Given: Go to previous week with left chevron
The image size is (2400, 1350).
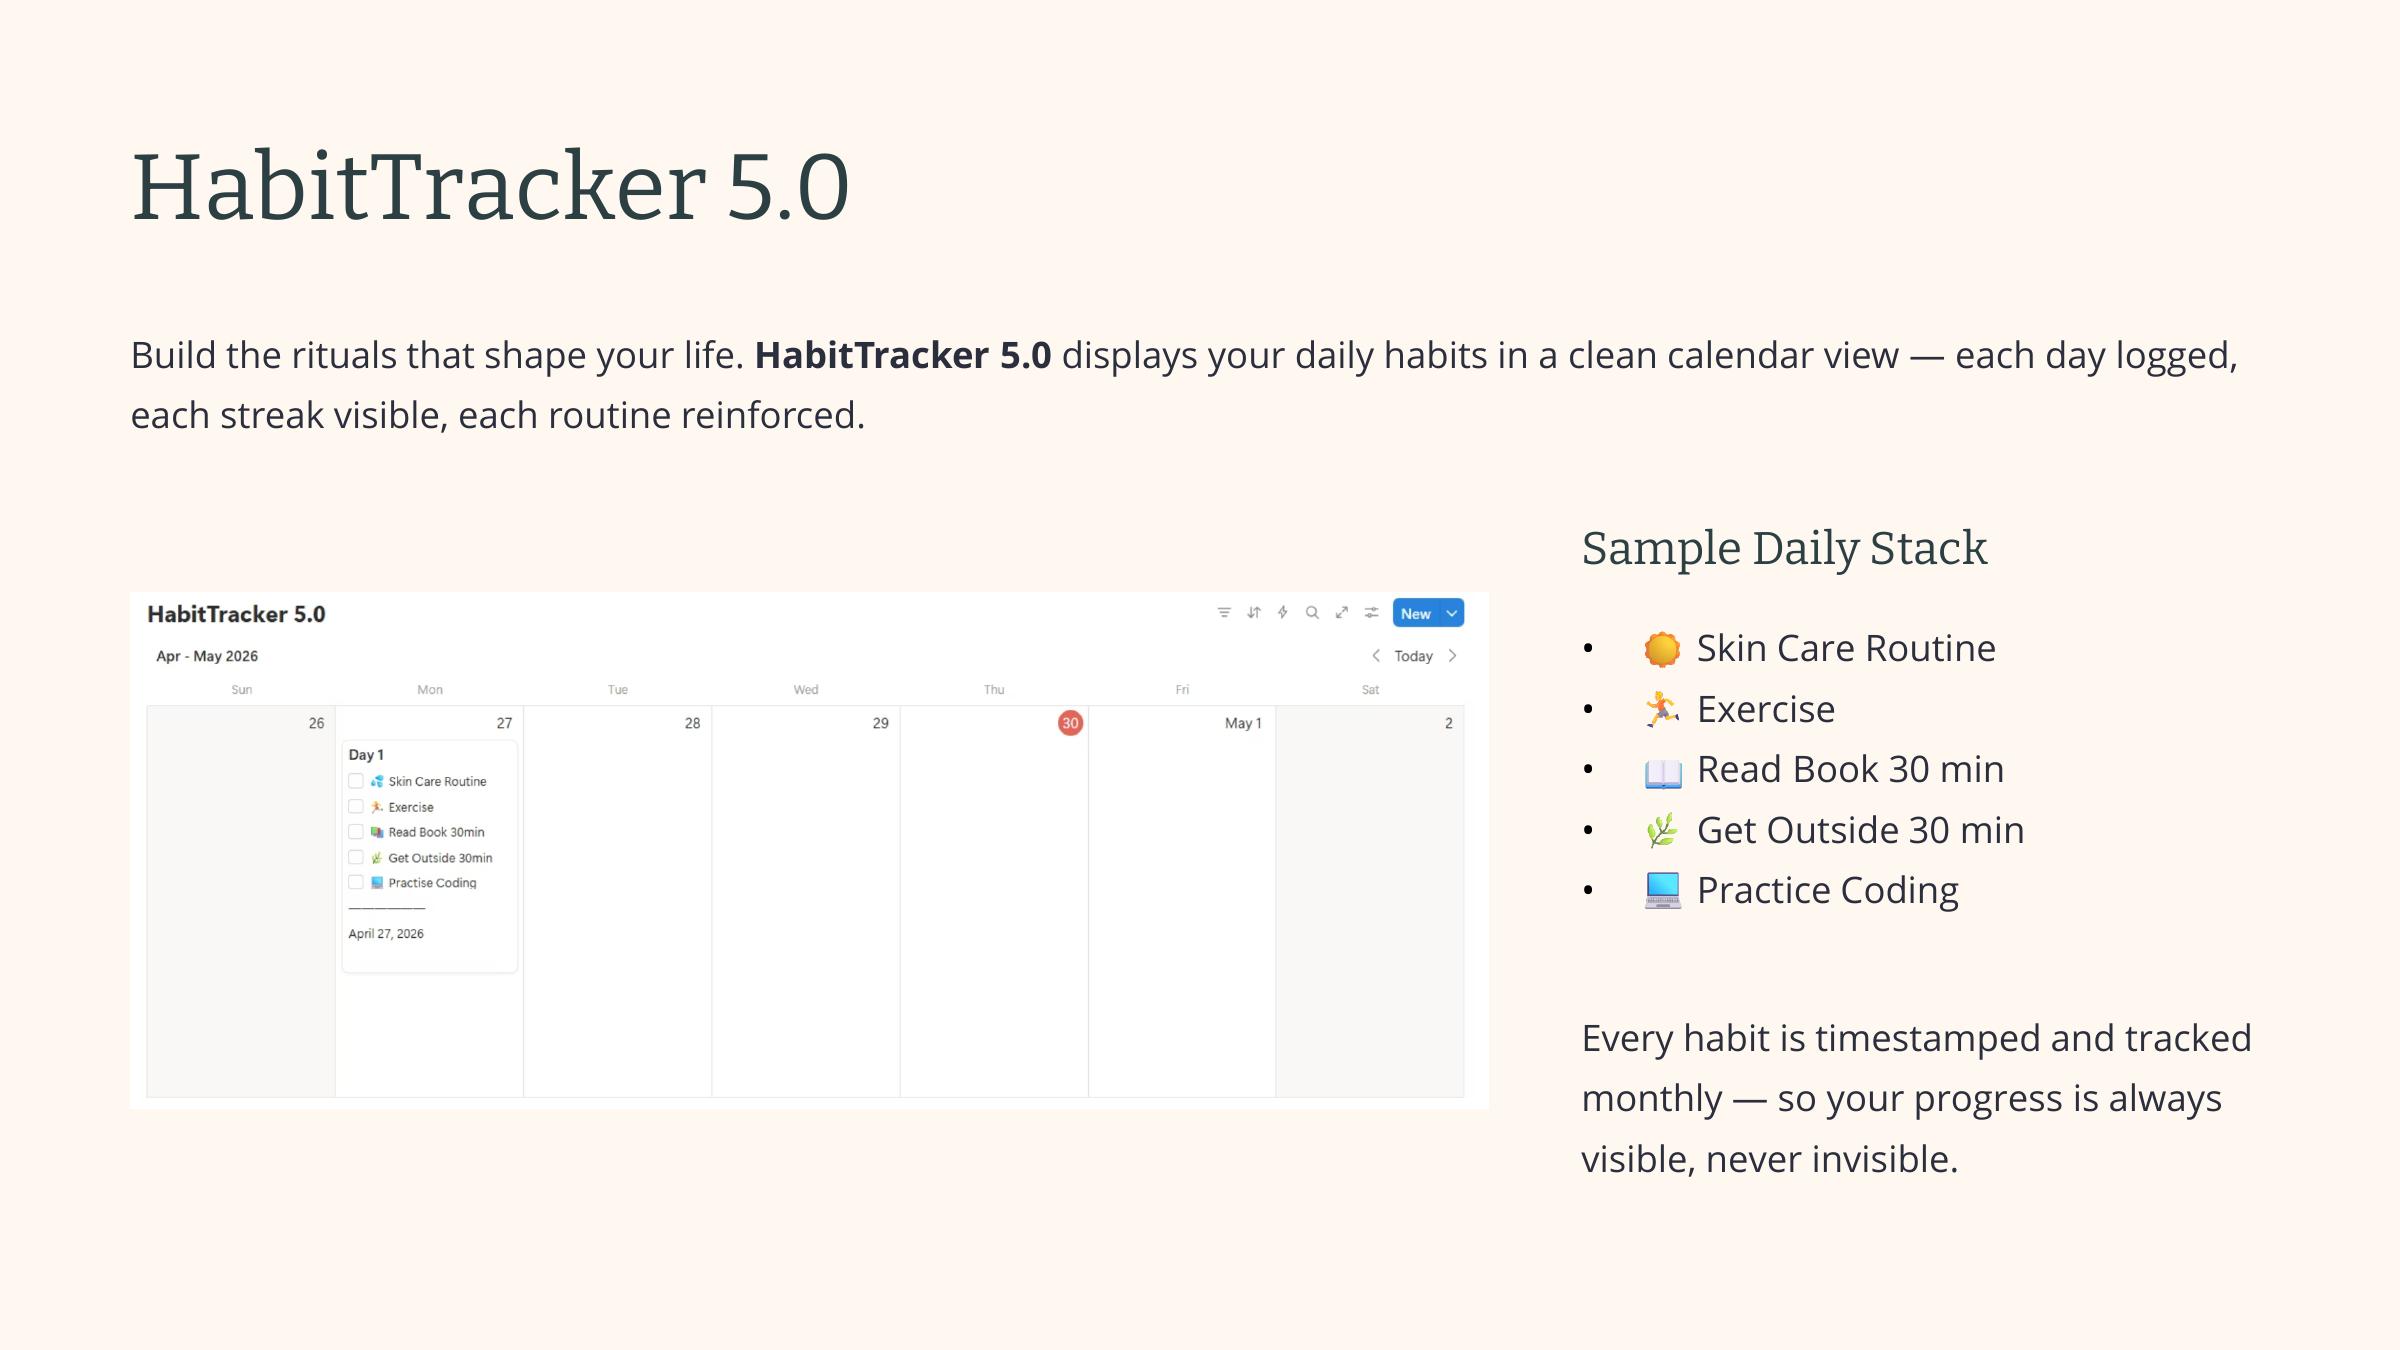Looking at the screenshot, I should [x=1376, y=656].
